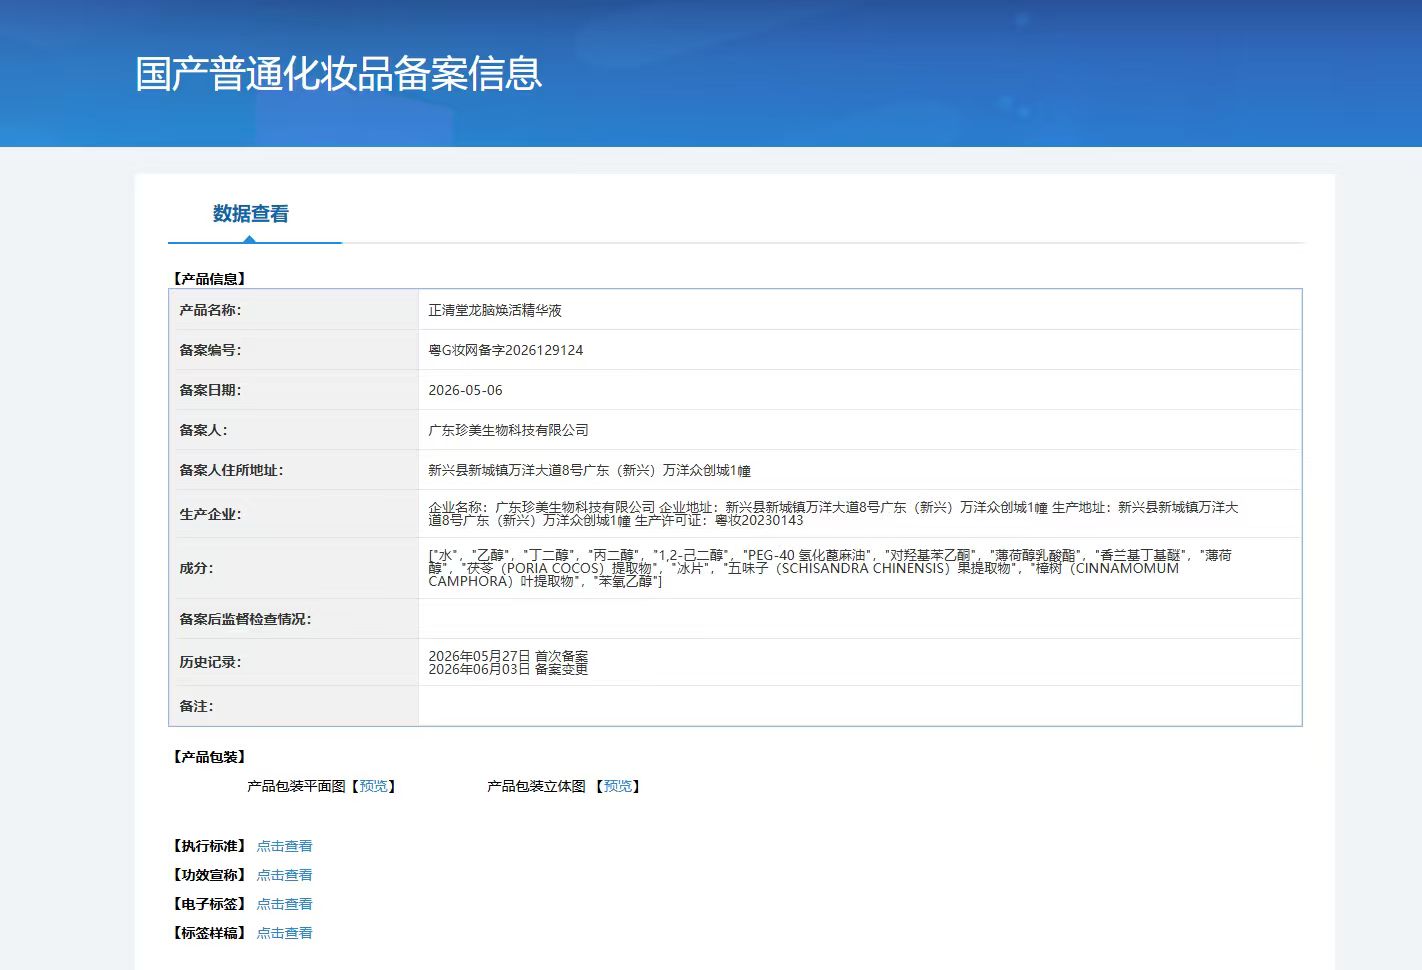This screenshot has width=1422, height=970.
Task: Click the 产品名称 row label
Action: [x=210, y=310]
